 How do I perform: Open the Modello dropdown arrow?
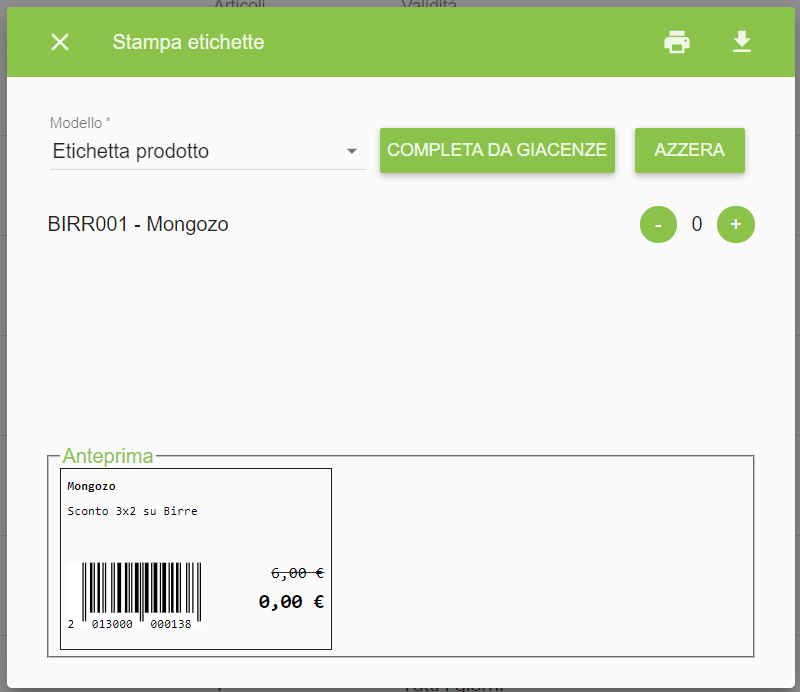(x=351, y=151)
